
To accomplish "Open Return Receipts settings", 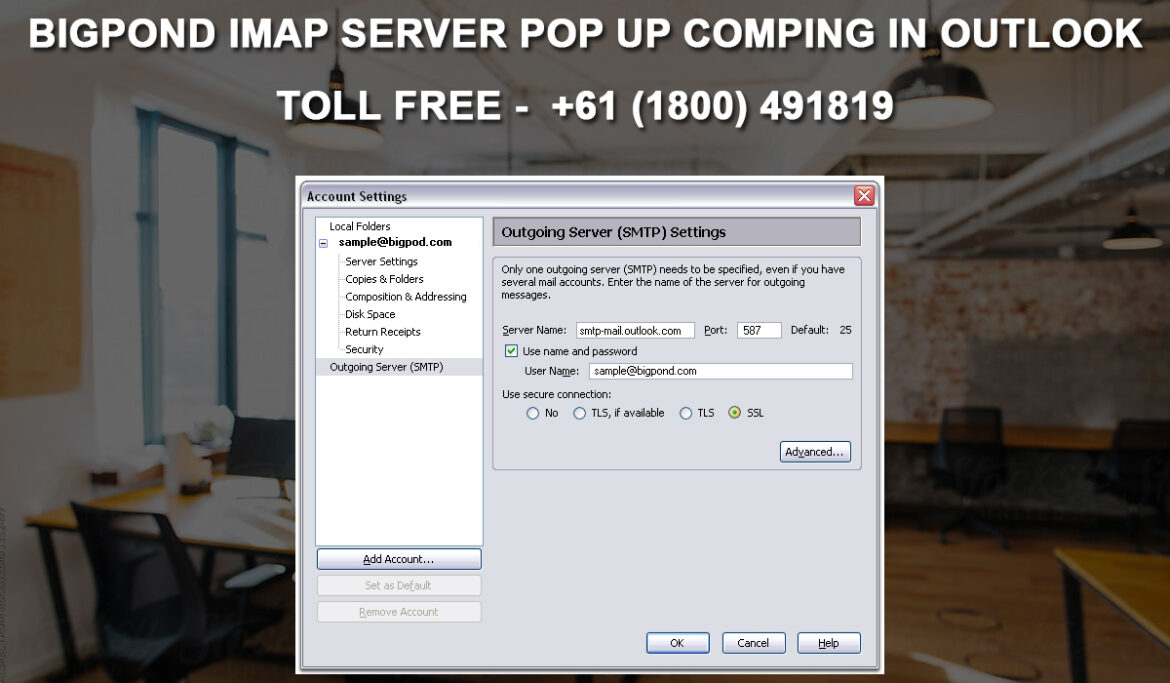I will click(383, 331).
